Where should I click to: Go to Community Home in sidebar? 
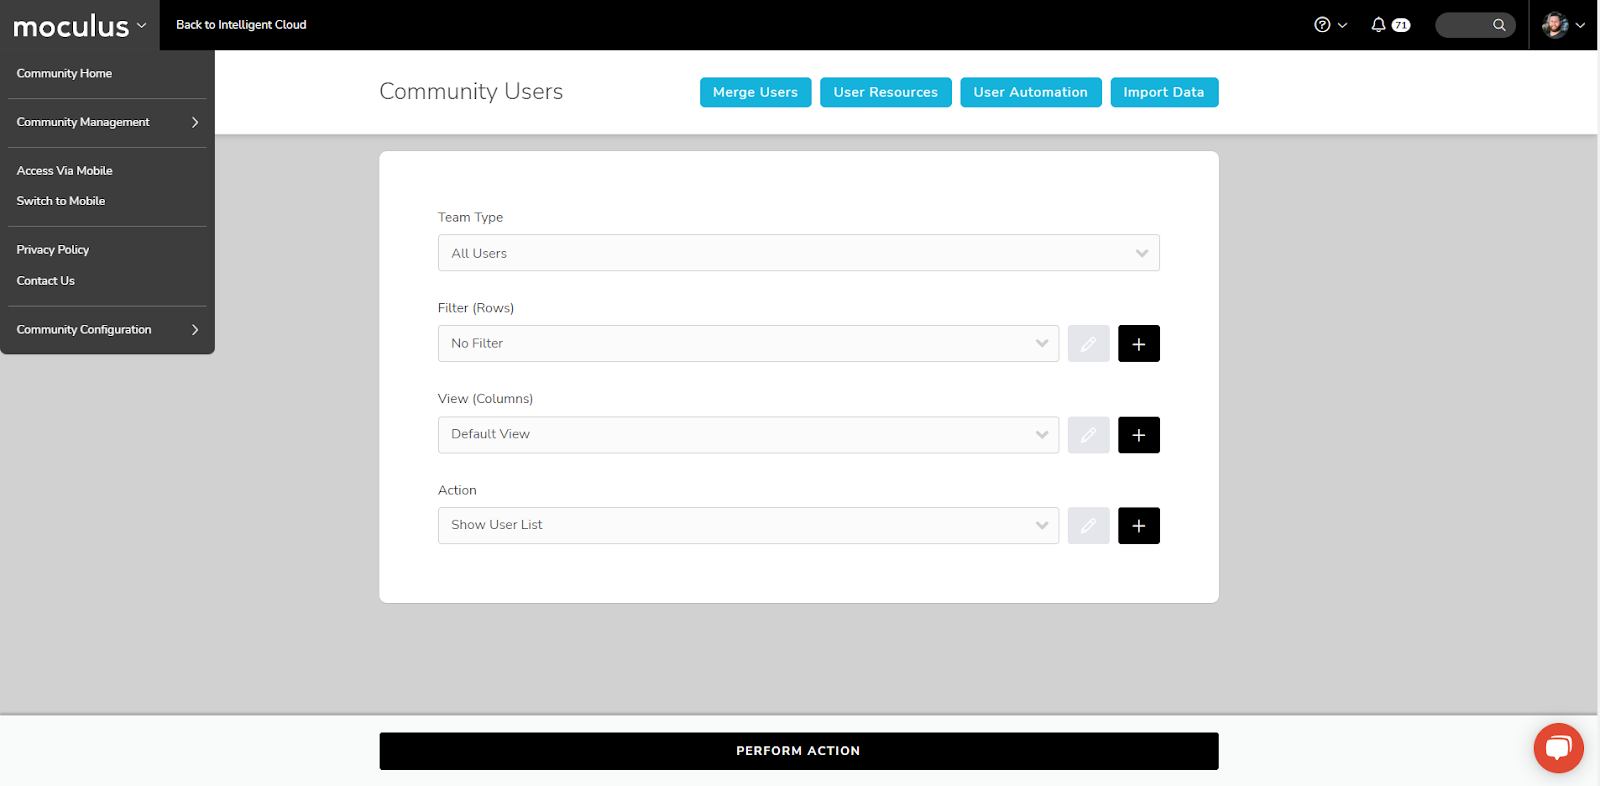coord(64,74)
